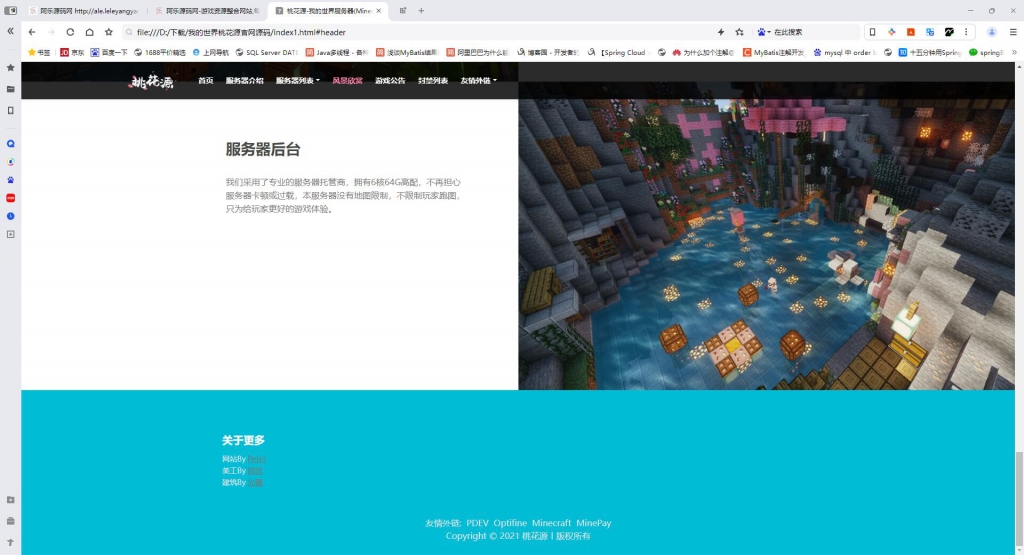Open the 博客园 bookmark

click(547, 52)
